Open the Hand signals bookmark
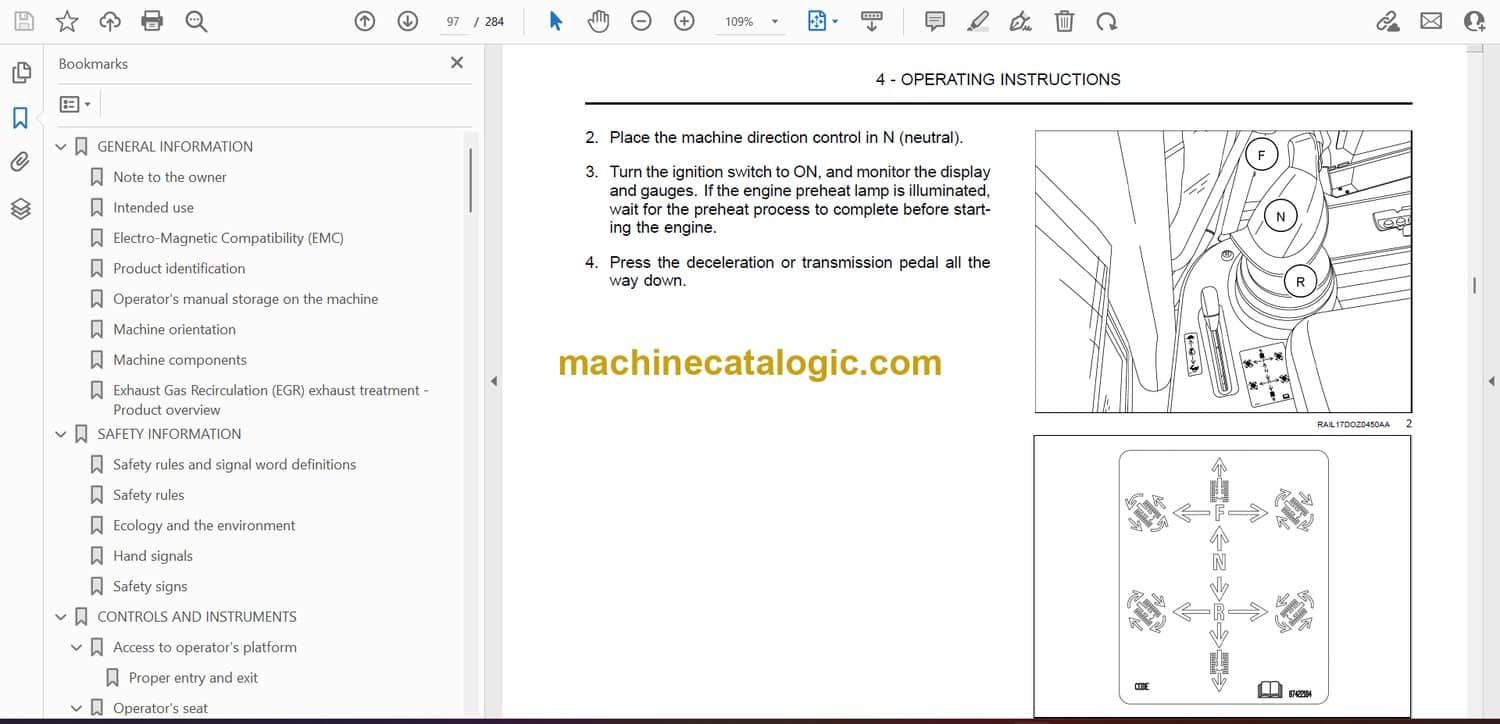Image resolution: width=1500 pixels, height=724 pixels. tap(152, 556)
